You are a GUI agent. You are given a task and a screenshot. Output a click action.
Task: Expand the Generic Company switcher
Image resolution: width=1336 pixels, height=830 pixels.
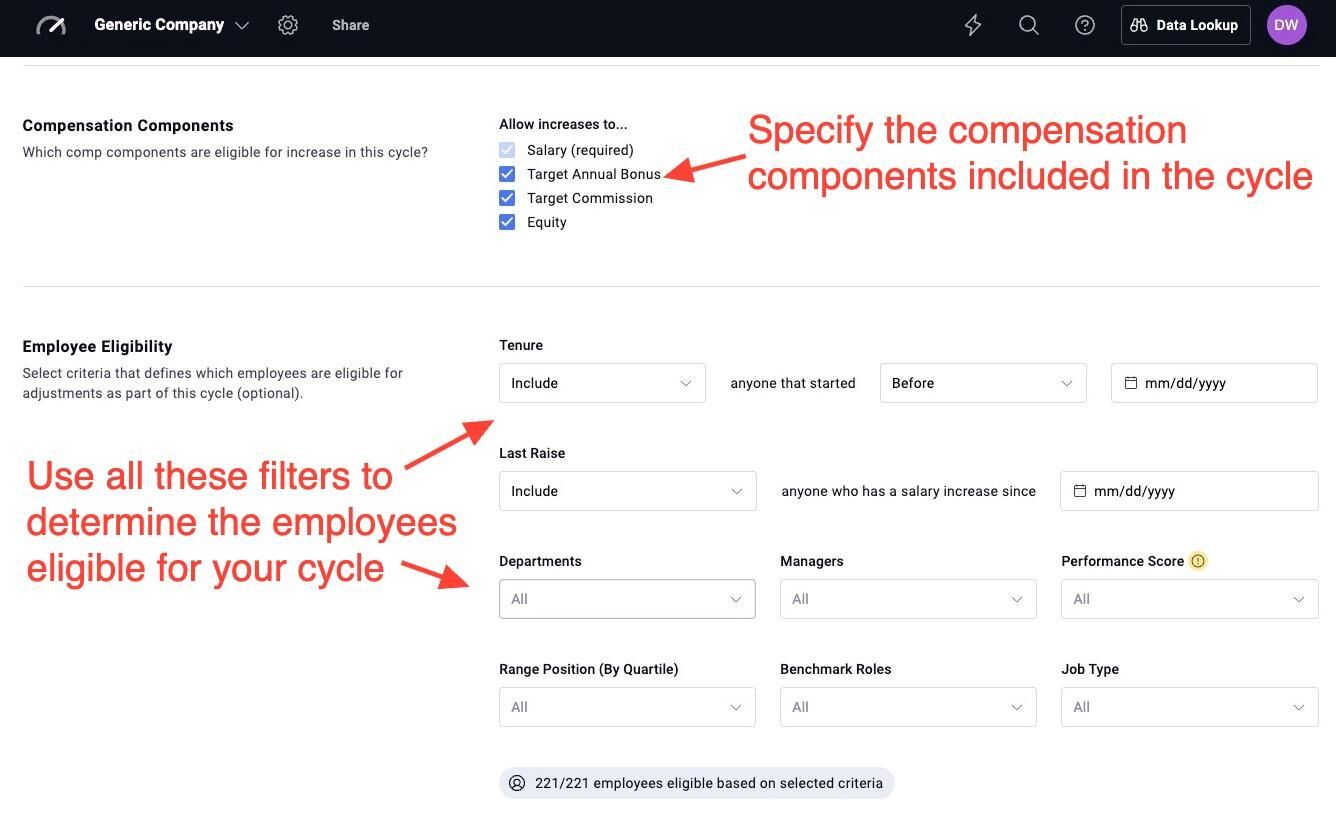171,25
